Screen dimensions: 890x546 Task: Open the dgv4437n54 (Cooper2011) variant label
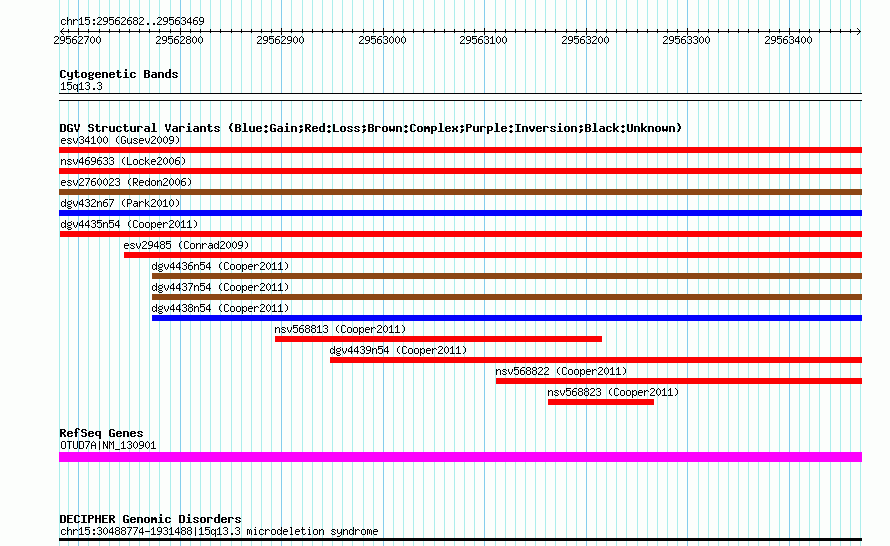coord(220,287)
